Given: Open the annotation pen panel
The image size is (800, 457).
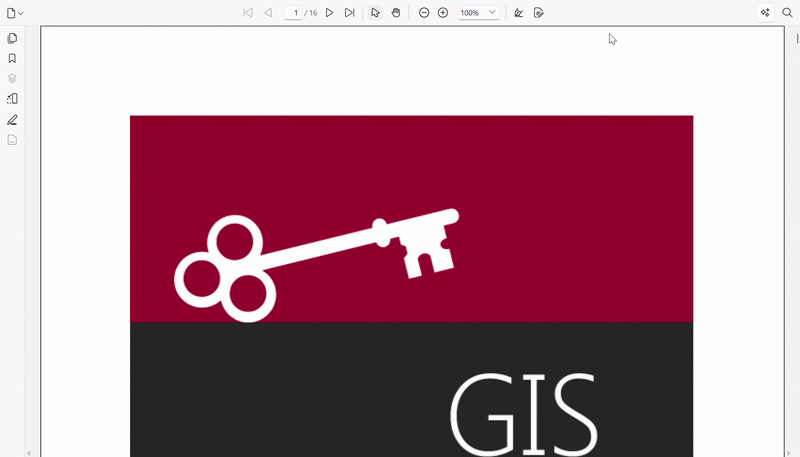Looking at the screenshot, I should point(12,120).
